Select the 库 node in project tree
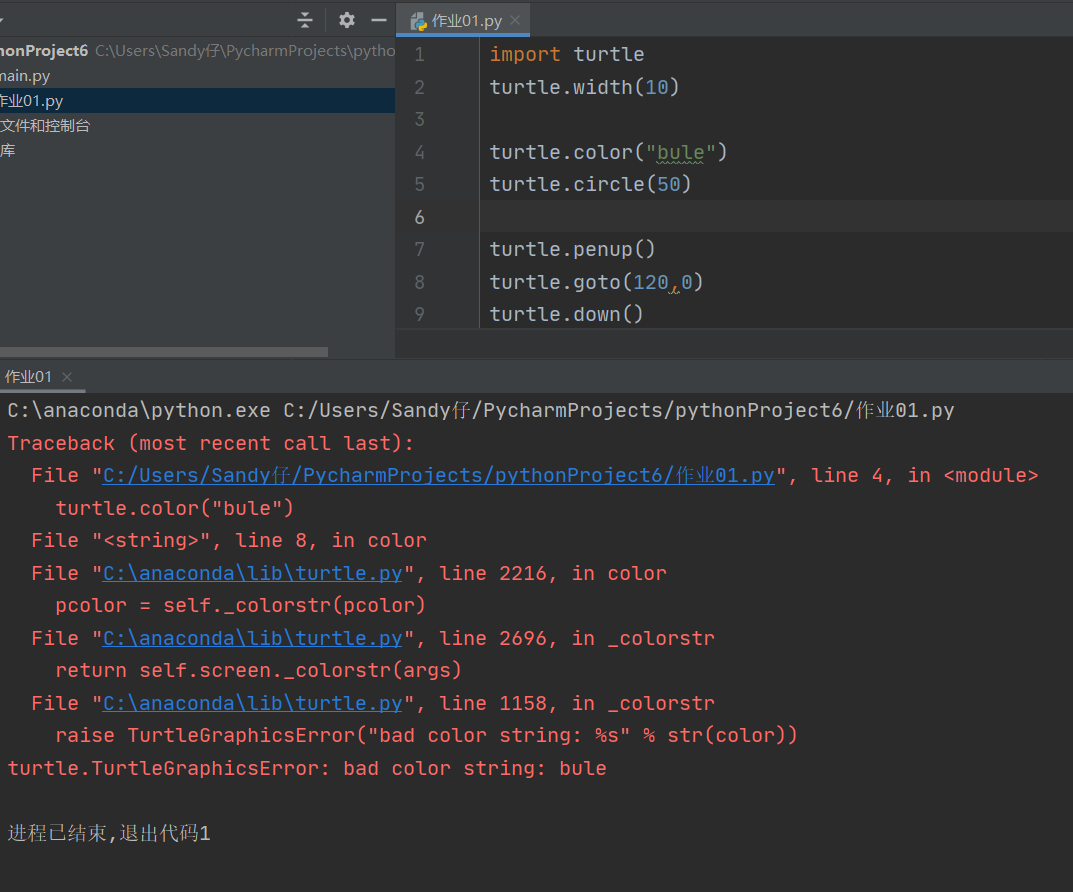1073x892 pixels. 8,150
